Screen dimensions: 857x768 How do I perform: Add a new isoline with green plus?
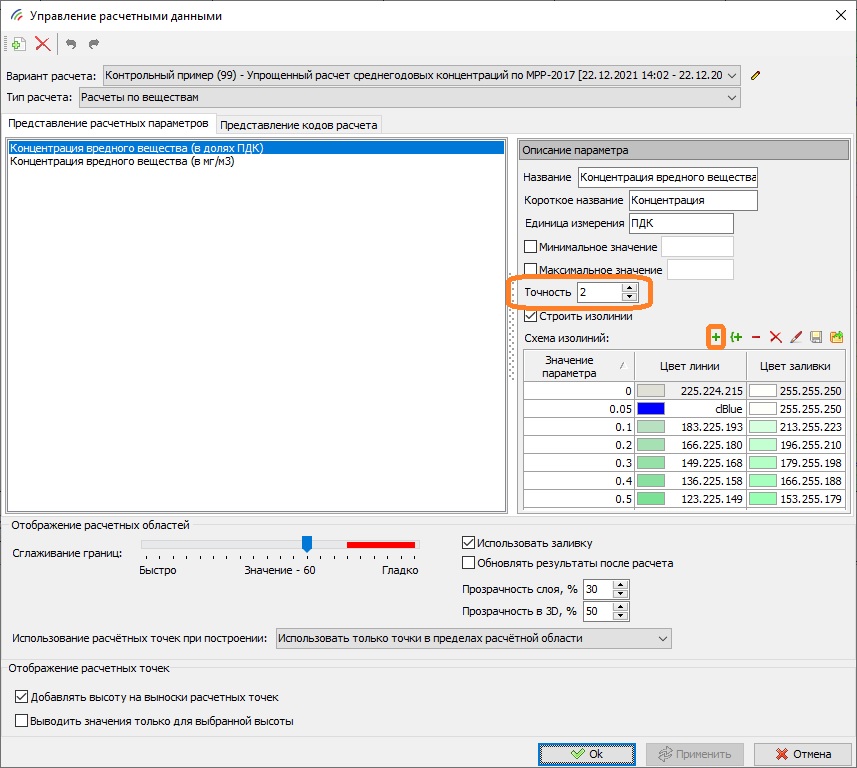tap(716, 338)
